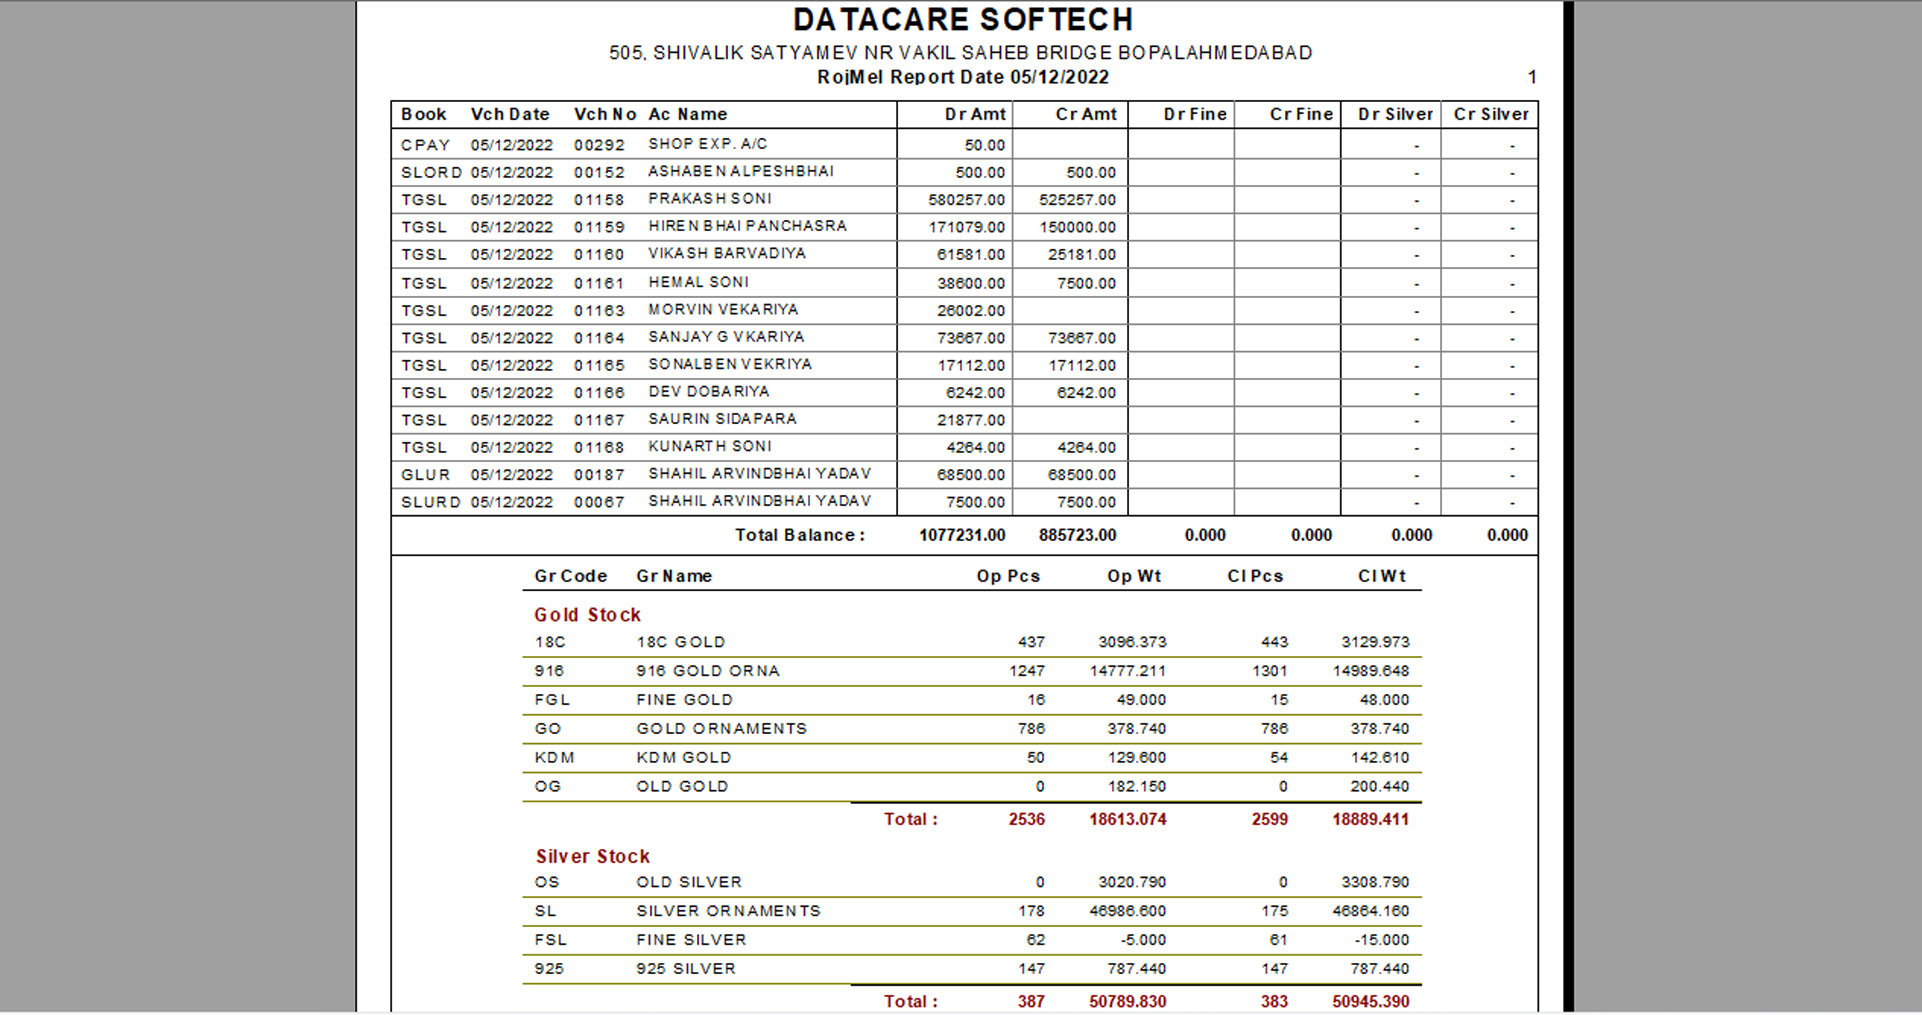Click the Total Balance label
The width and height of the screenshot is (1922, 1015).
tap(800, 535)
